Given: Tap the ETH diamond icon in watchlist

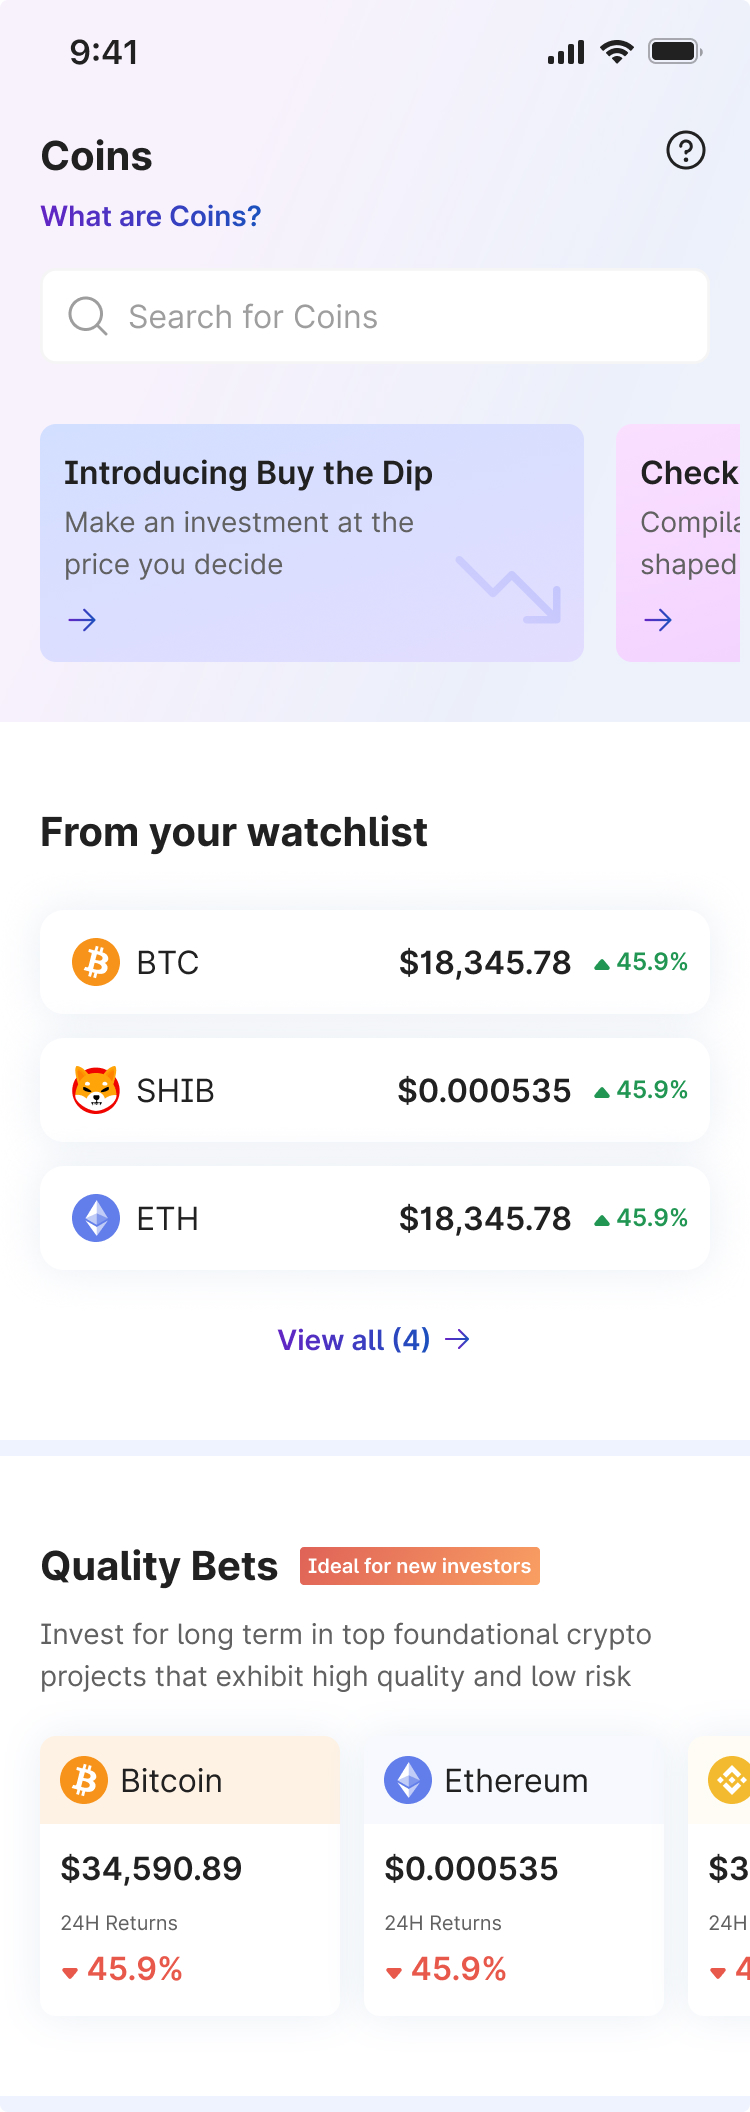Looking at the screenshot, I should 96,1218.
